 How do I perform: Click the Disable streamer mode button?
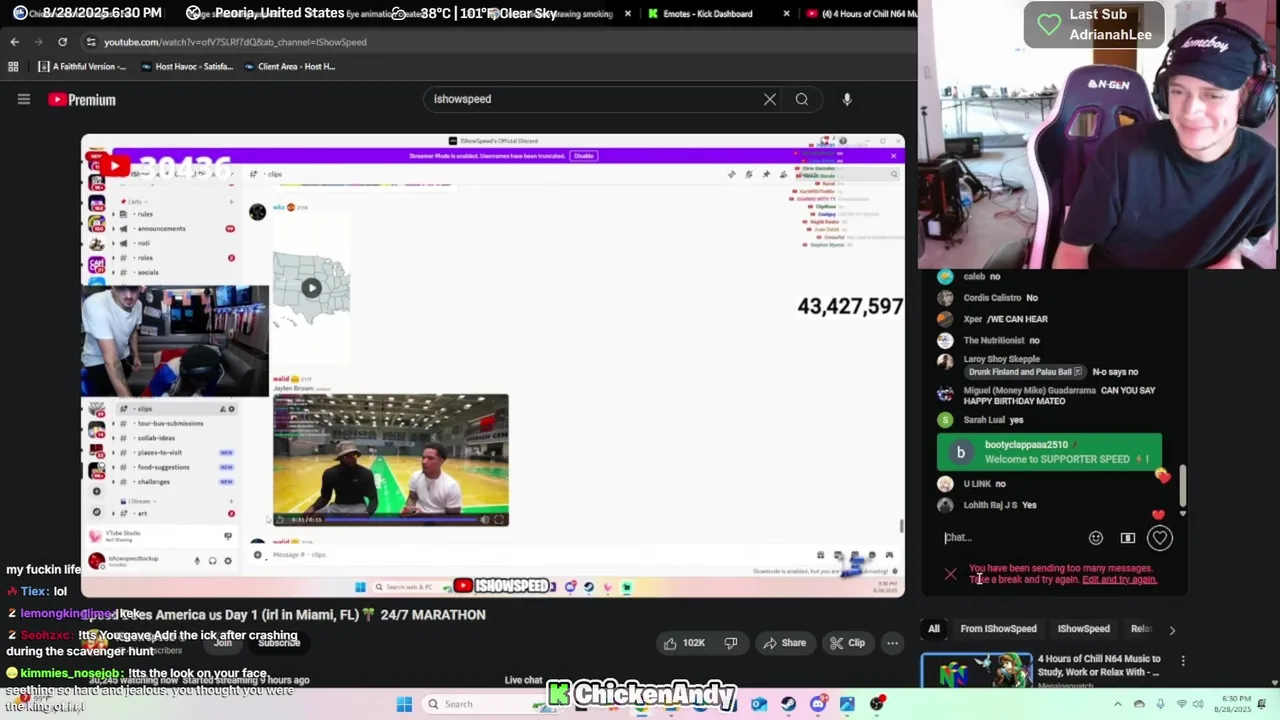click(583, 156)
